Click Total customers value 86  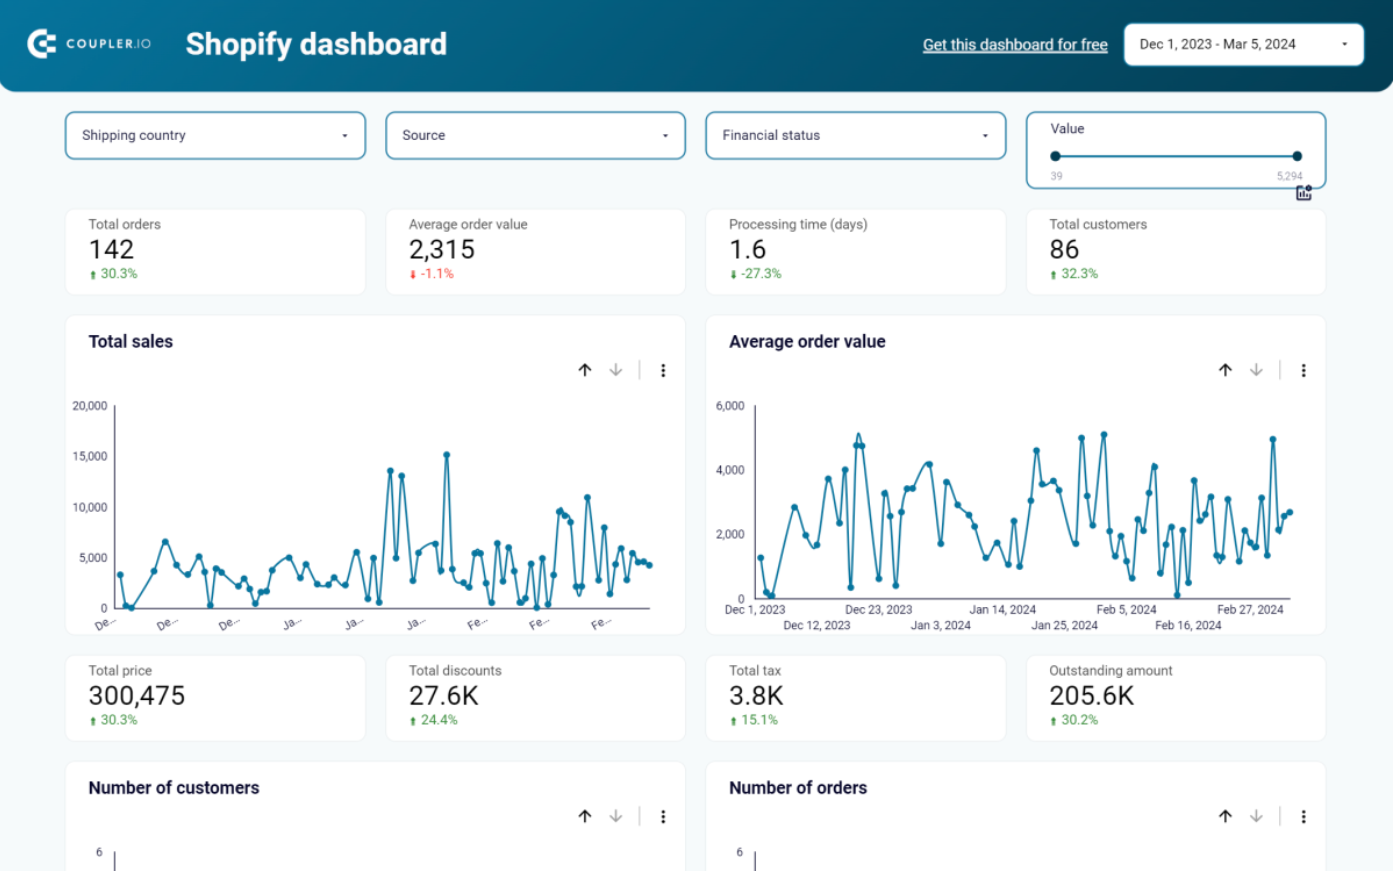(1064, 249)
